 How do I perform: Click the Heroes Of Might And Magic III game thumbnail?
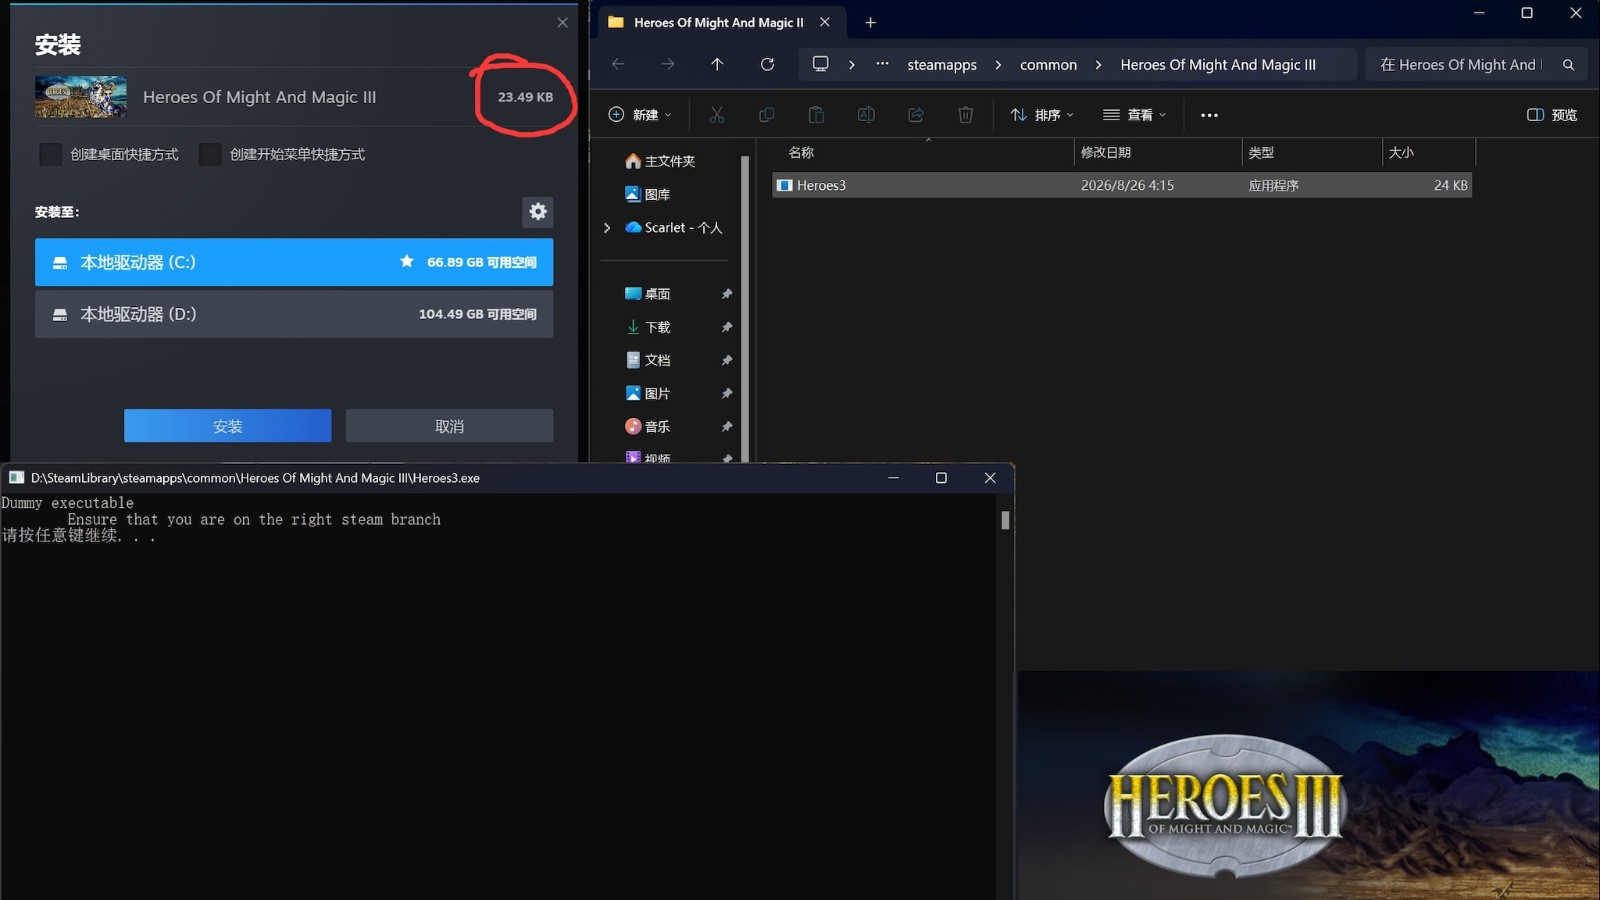[81, 97]
